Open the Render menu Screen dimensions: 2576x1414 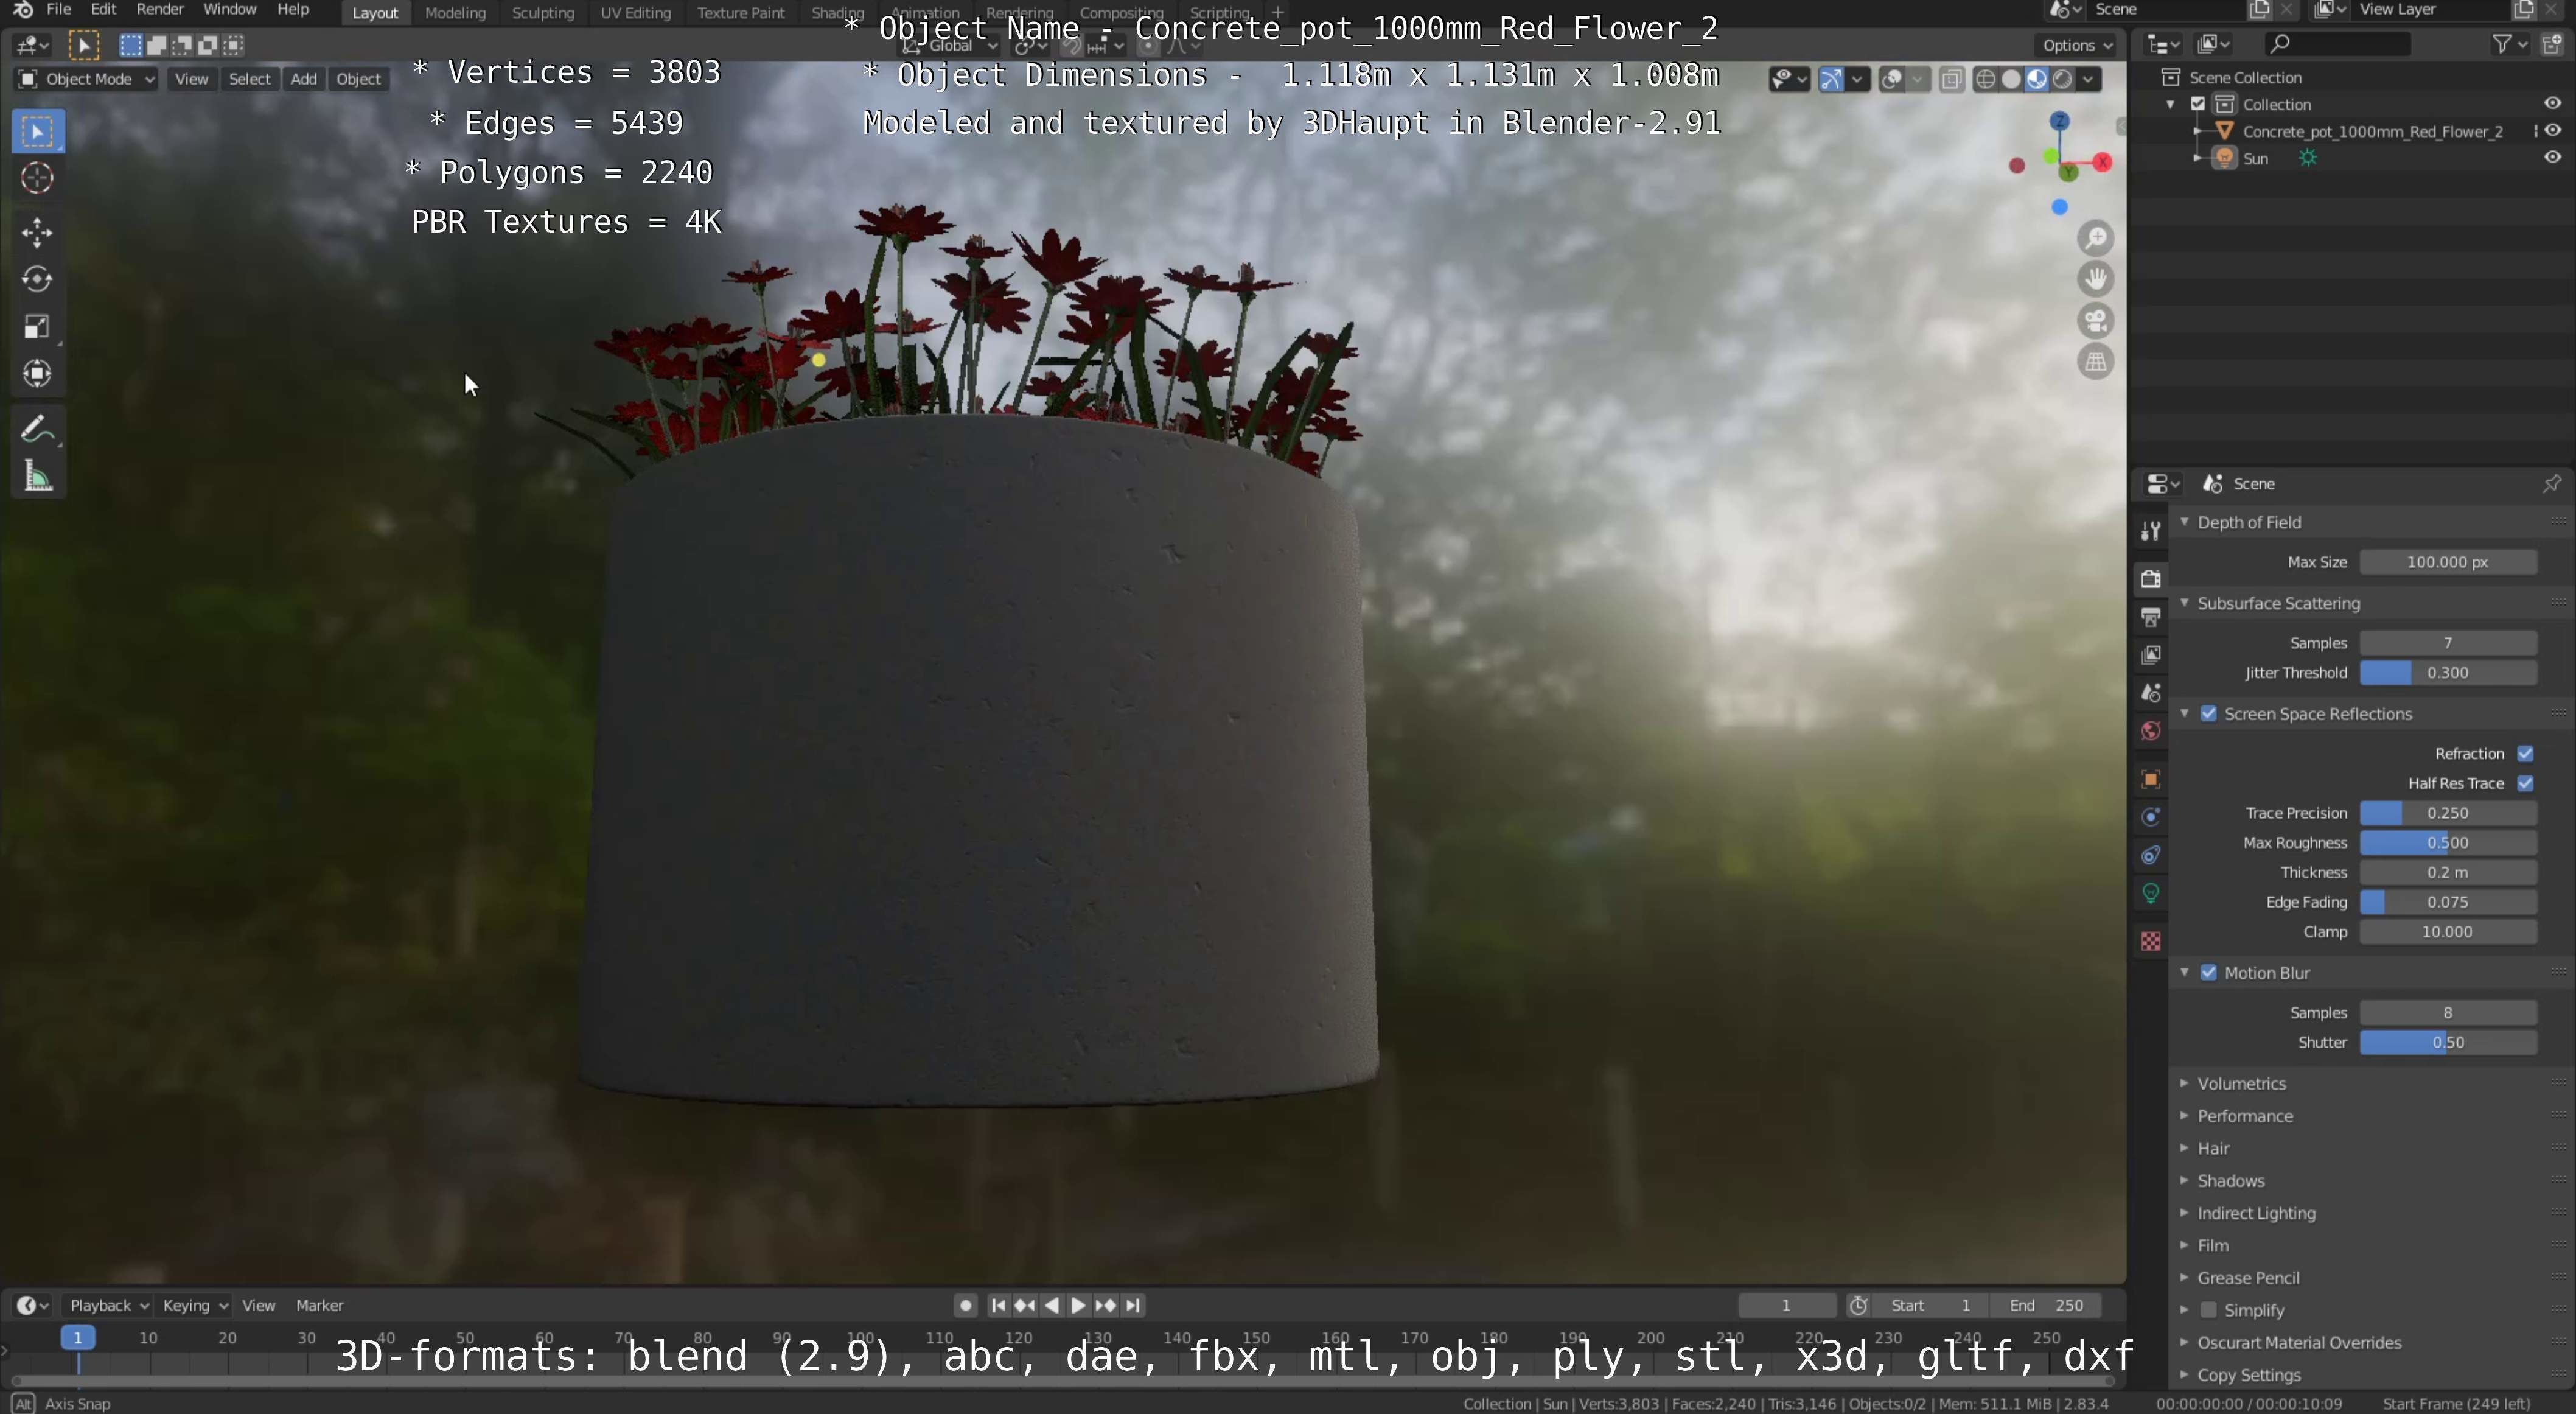click(x=160, y=10)
